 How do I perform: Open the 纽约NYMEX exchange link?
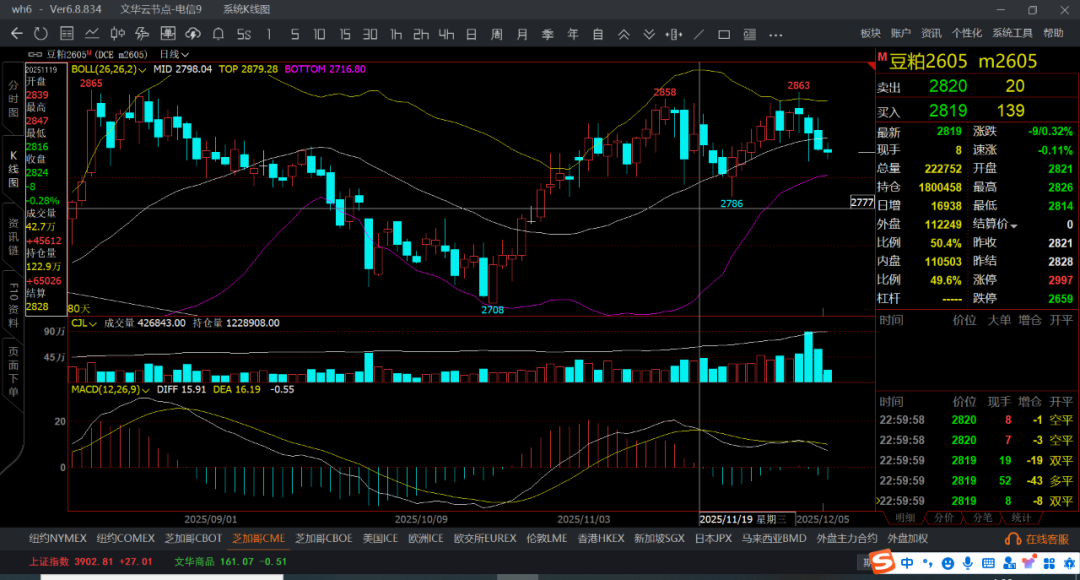[58, 539]
